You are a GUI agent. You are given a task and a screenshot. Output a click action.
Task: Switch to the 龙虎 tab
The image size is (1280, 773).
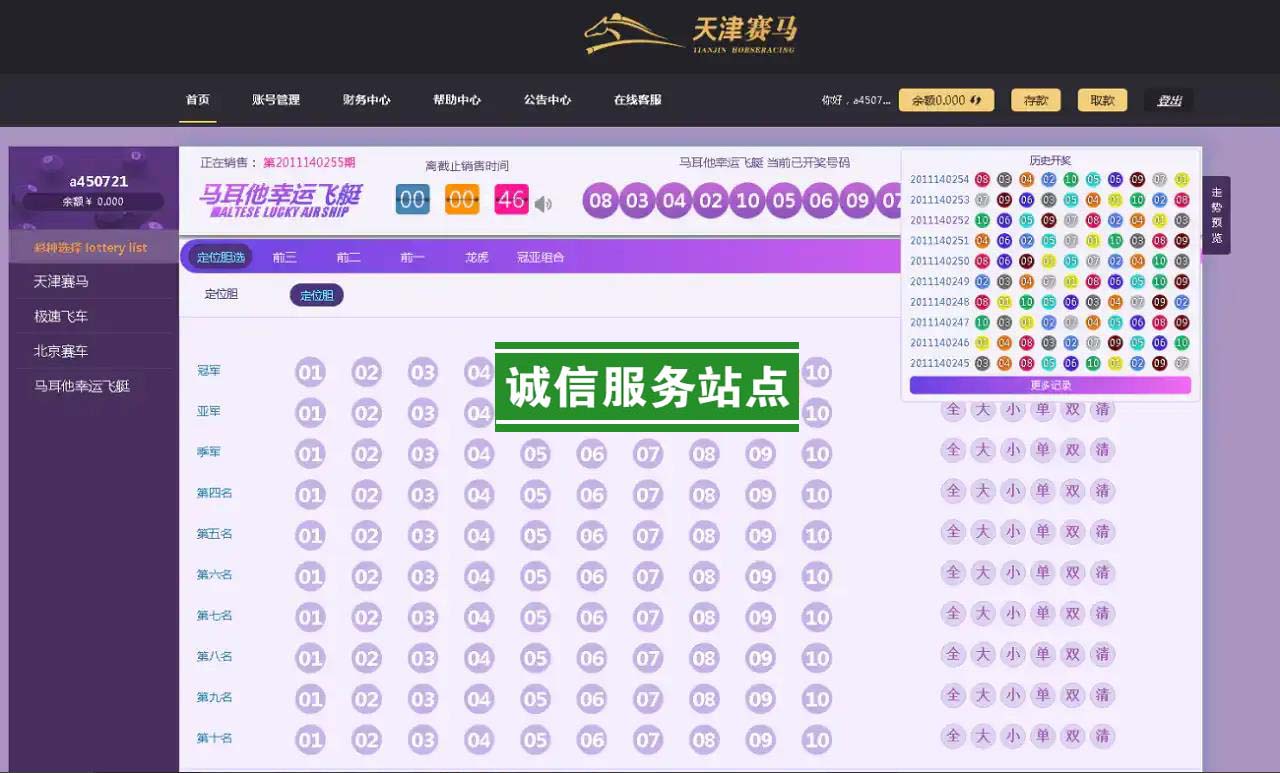(x=476, y=257)
